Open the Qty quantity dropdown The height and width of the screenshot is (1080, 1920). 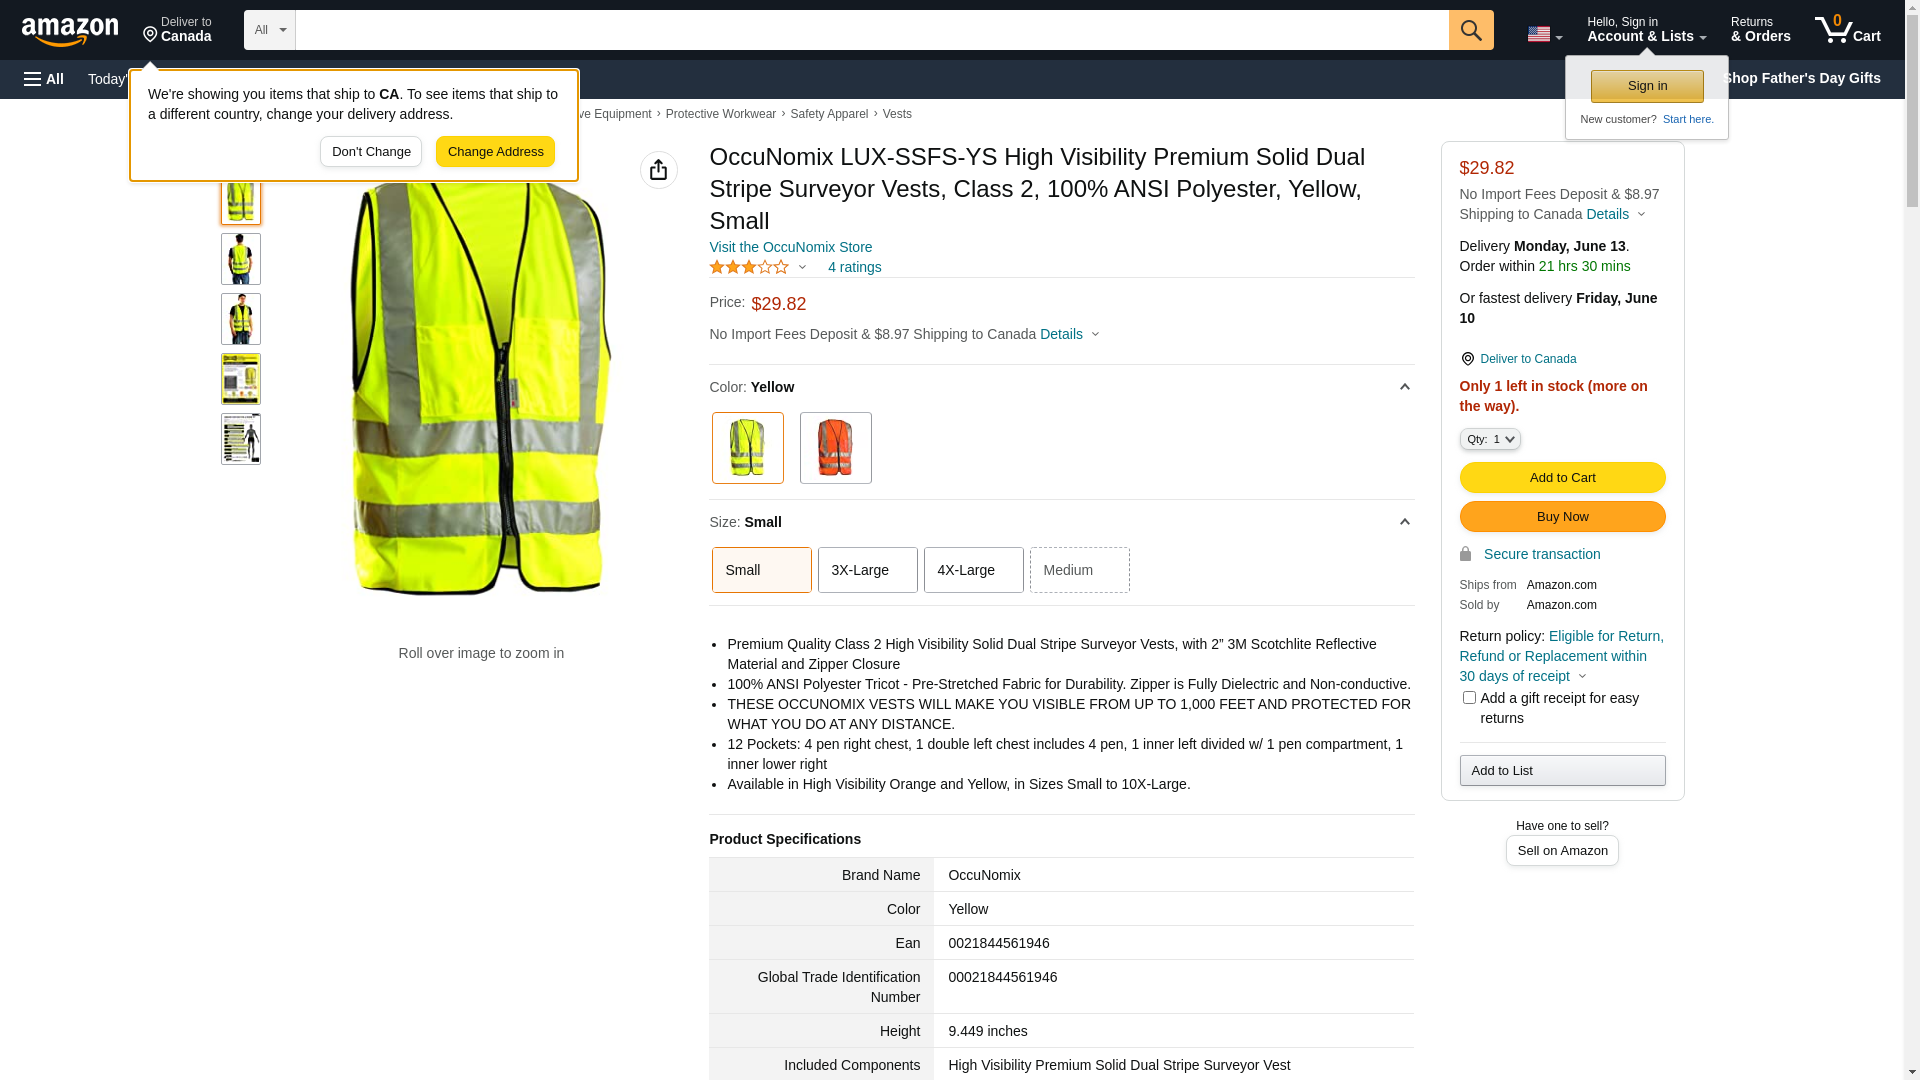(x=1489, y=439)
